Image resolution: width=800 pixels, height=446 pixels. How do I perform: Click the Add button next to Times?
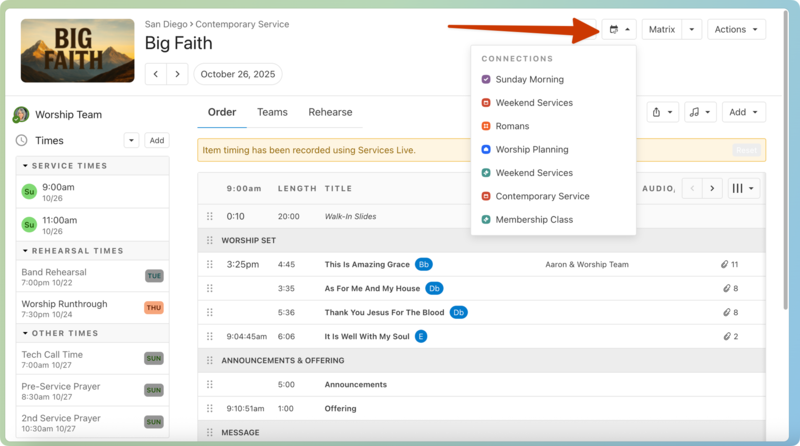(x=157, y=141)
